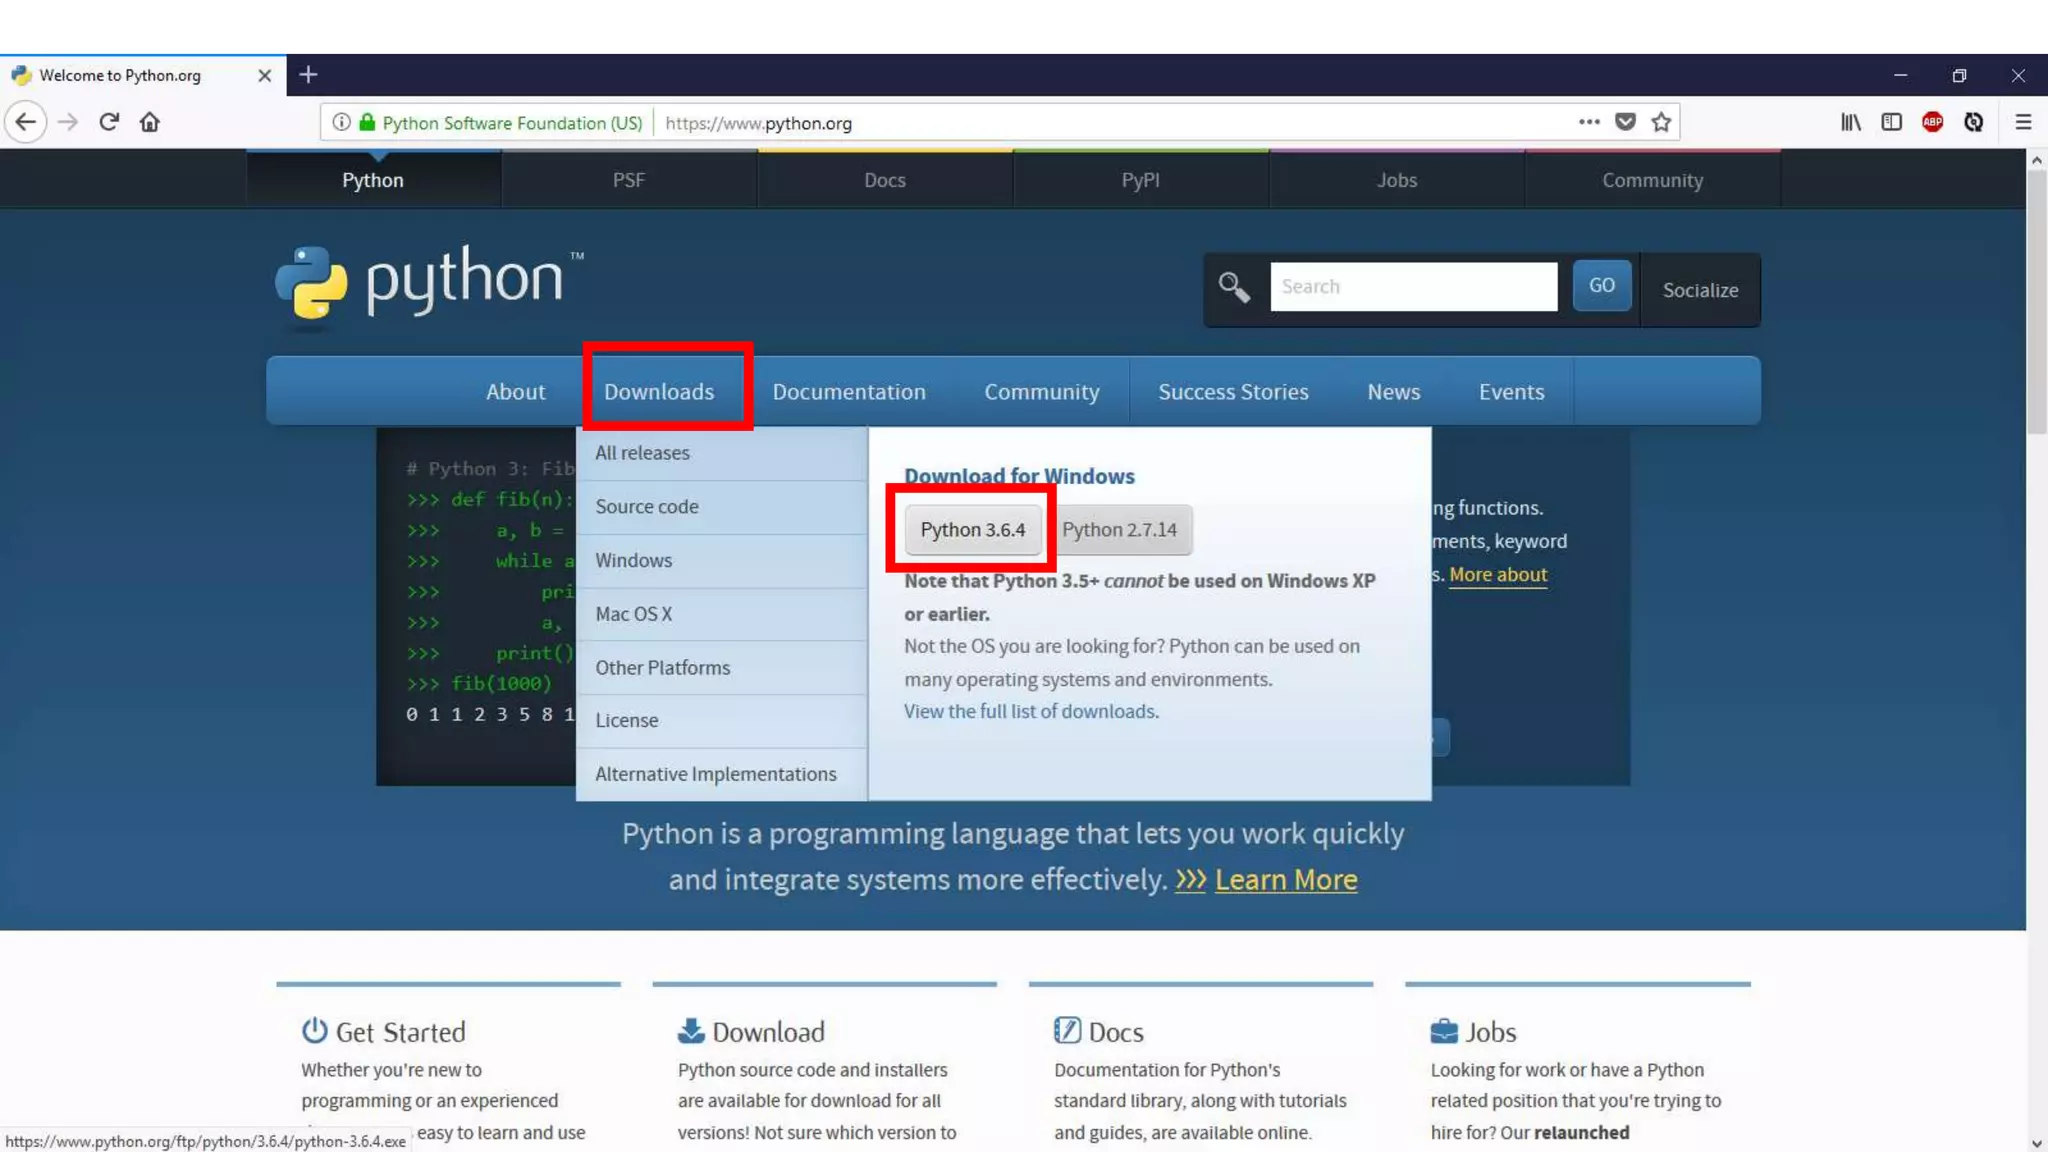Click the More about link
This screenshot has height=1152, width=2048.
[1498, 575]
